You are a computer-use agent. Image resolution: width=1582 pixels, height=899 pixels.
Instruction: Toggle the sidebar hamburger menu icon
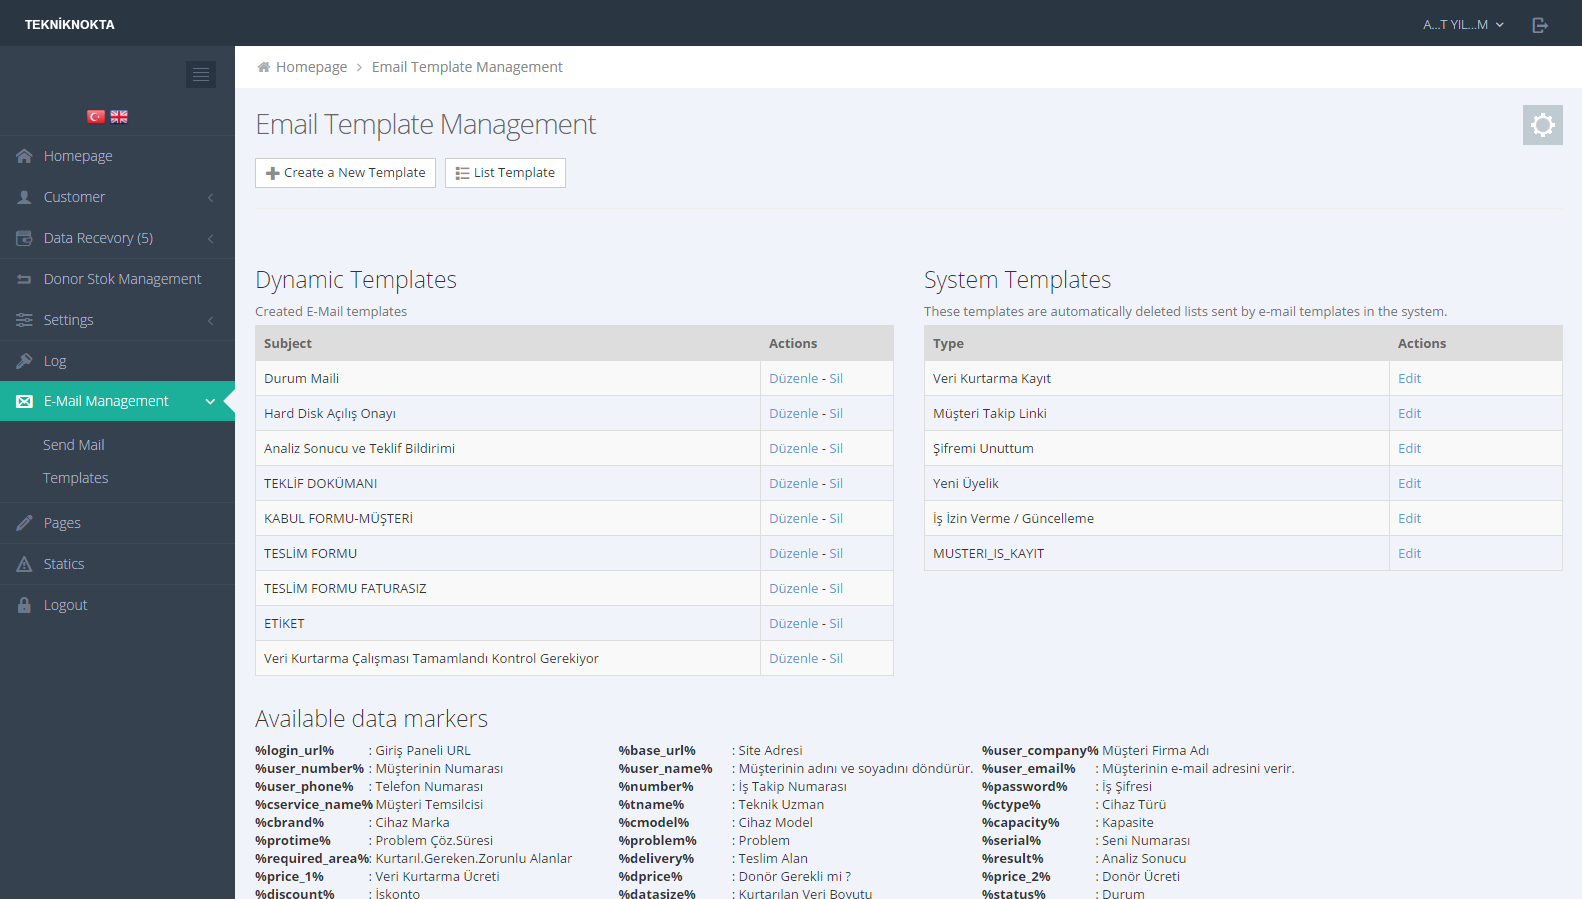[x=201, y=74]
